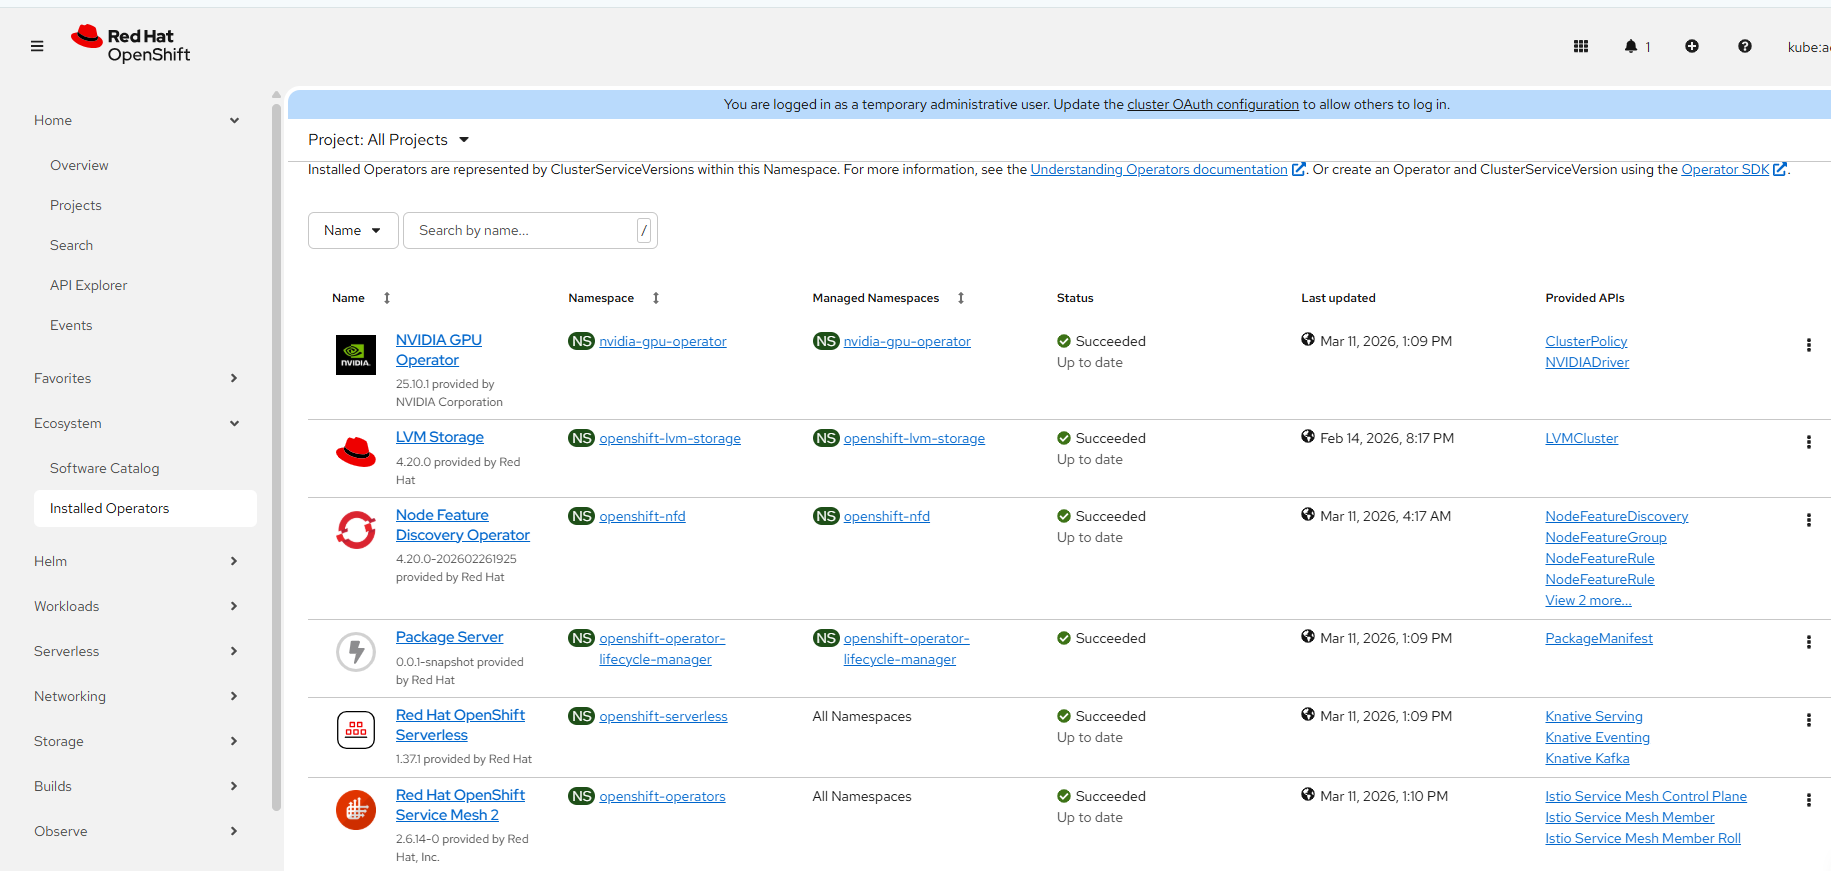Viewport: 1831px width, 871px height.
Task: Open Understanding Operators documentation link
Action: (1159, 169)
